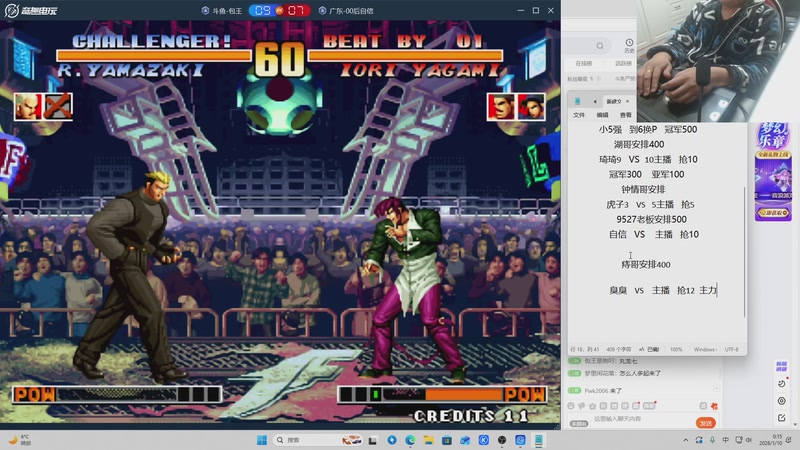Viewport: 800px width, 450px height.
Task: Click the 行 18, 列 41 status entry
Action: 585,349
